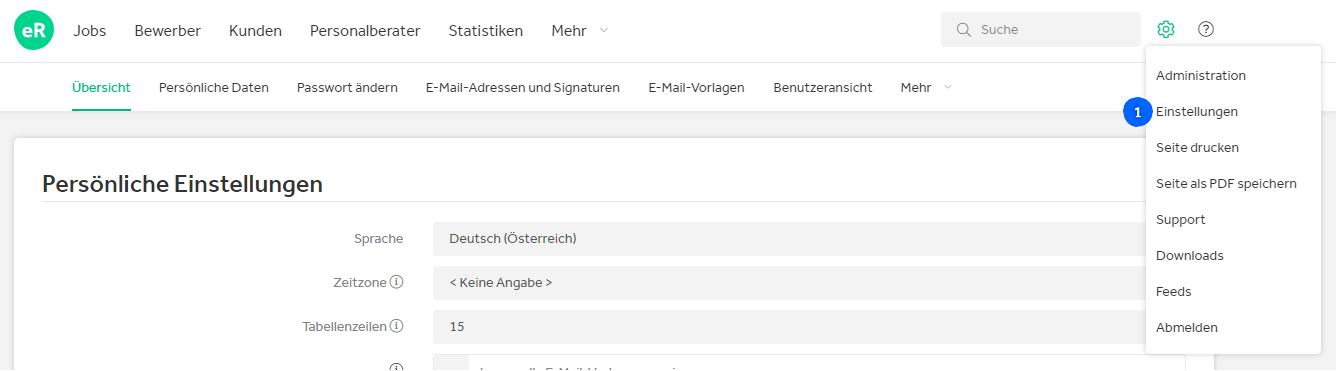Go to Bewerber in main navigation
The height and width of the screenshot is (371, 1336).
pyautogui.click(x=168, y=31)
